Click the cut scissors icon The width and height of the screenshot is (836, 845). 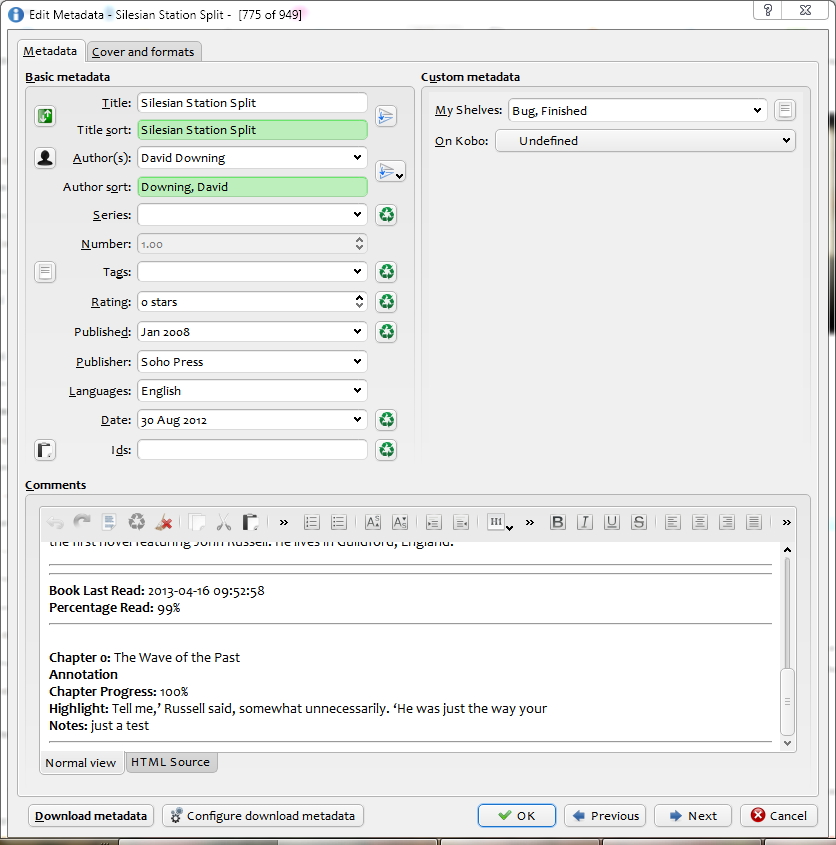click(224, 522)
